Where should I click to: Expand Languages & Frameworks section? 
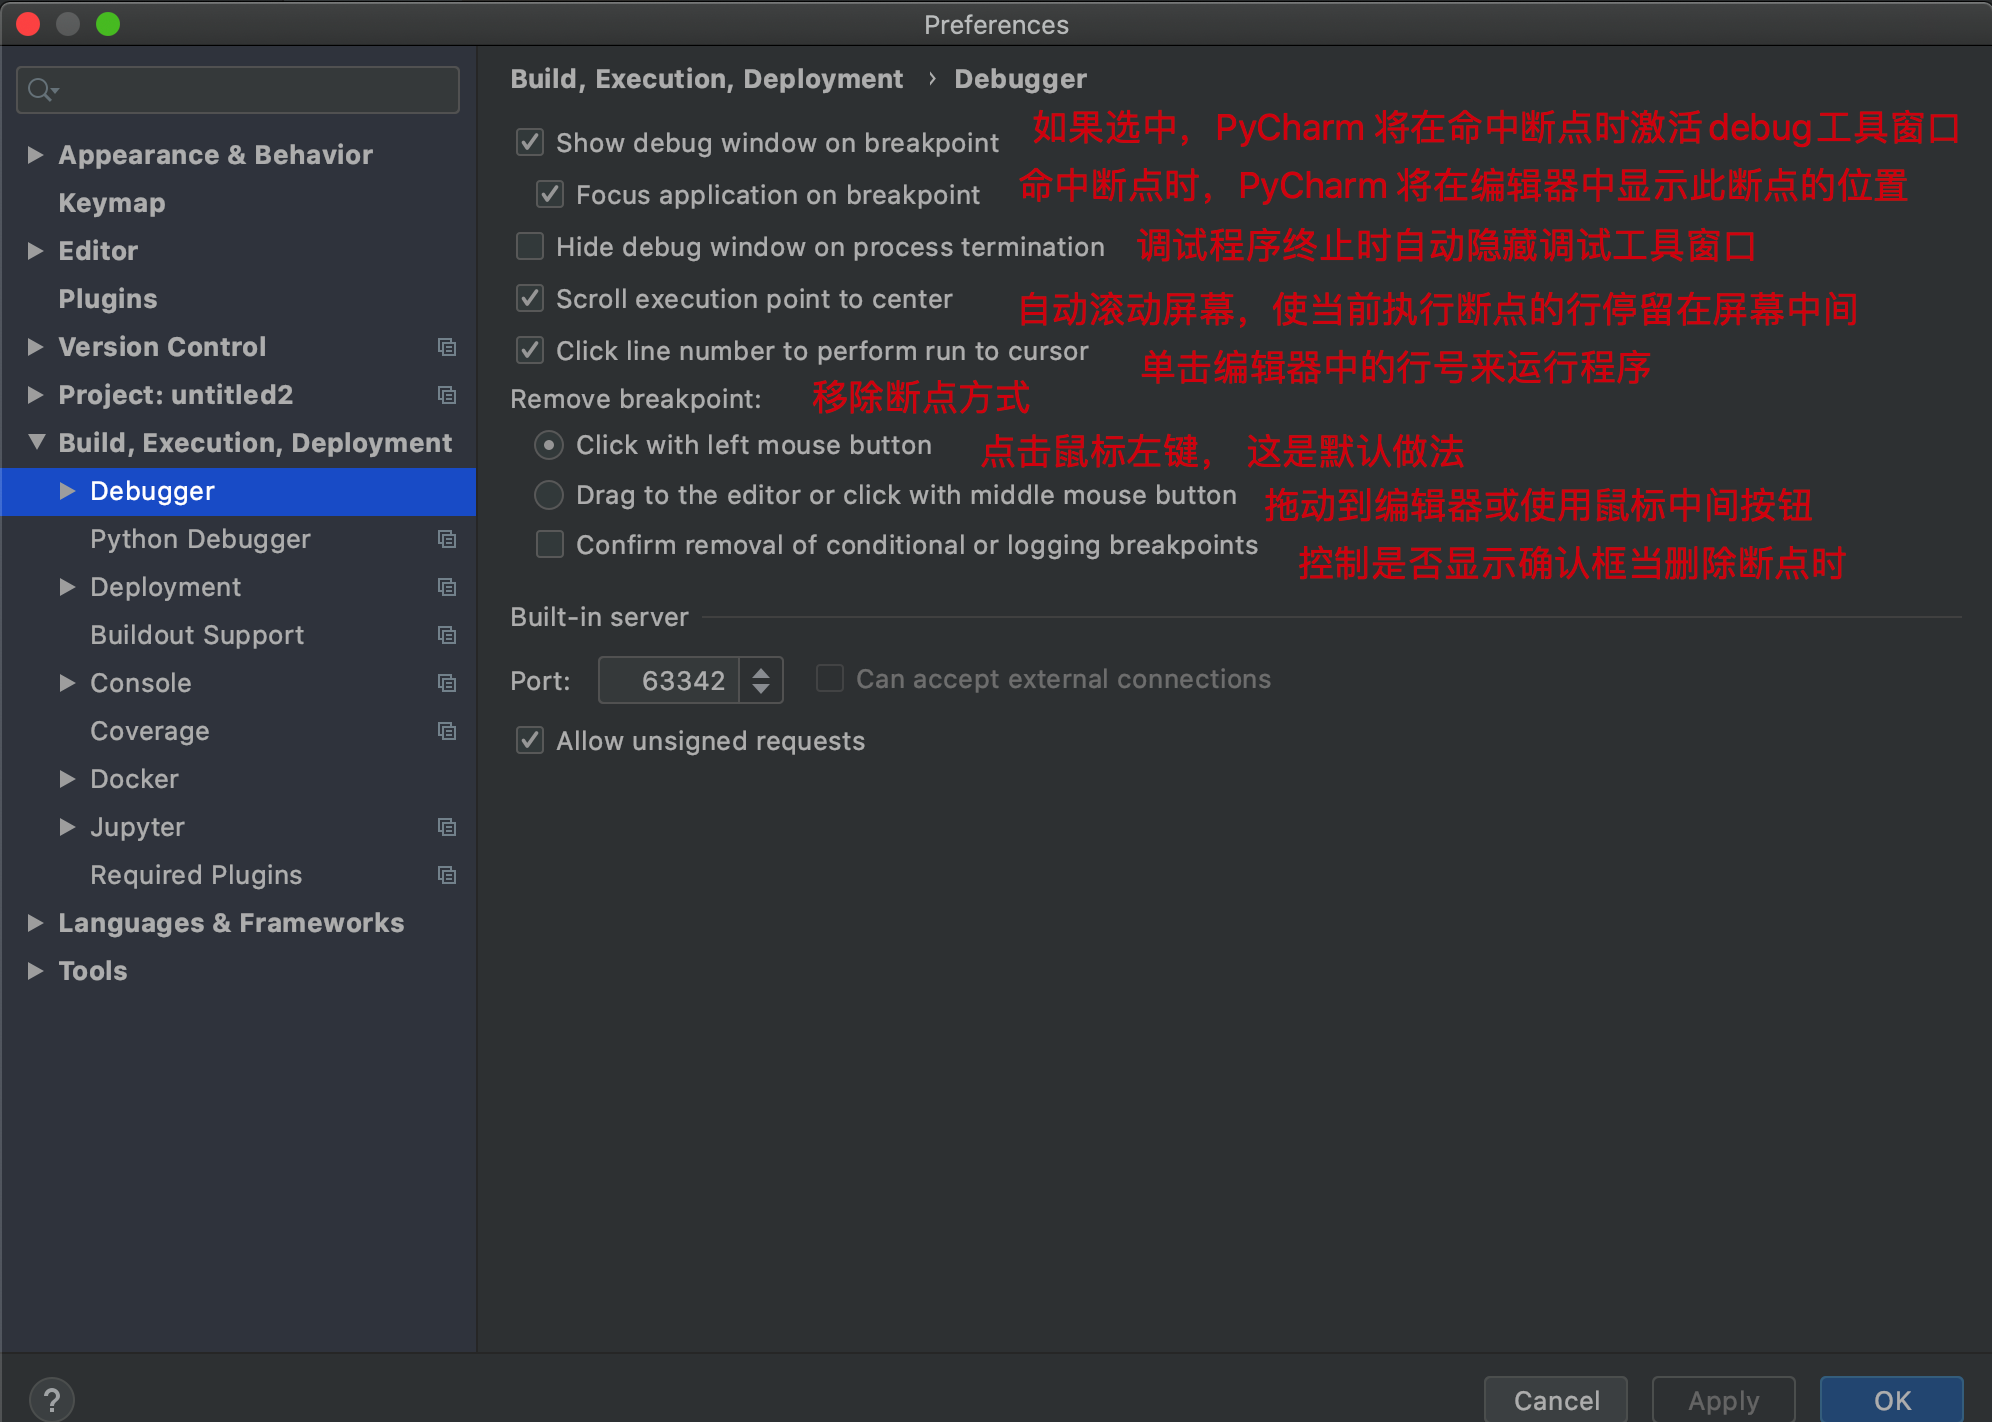(35, 922)
